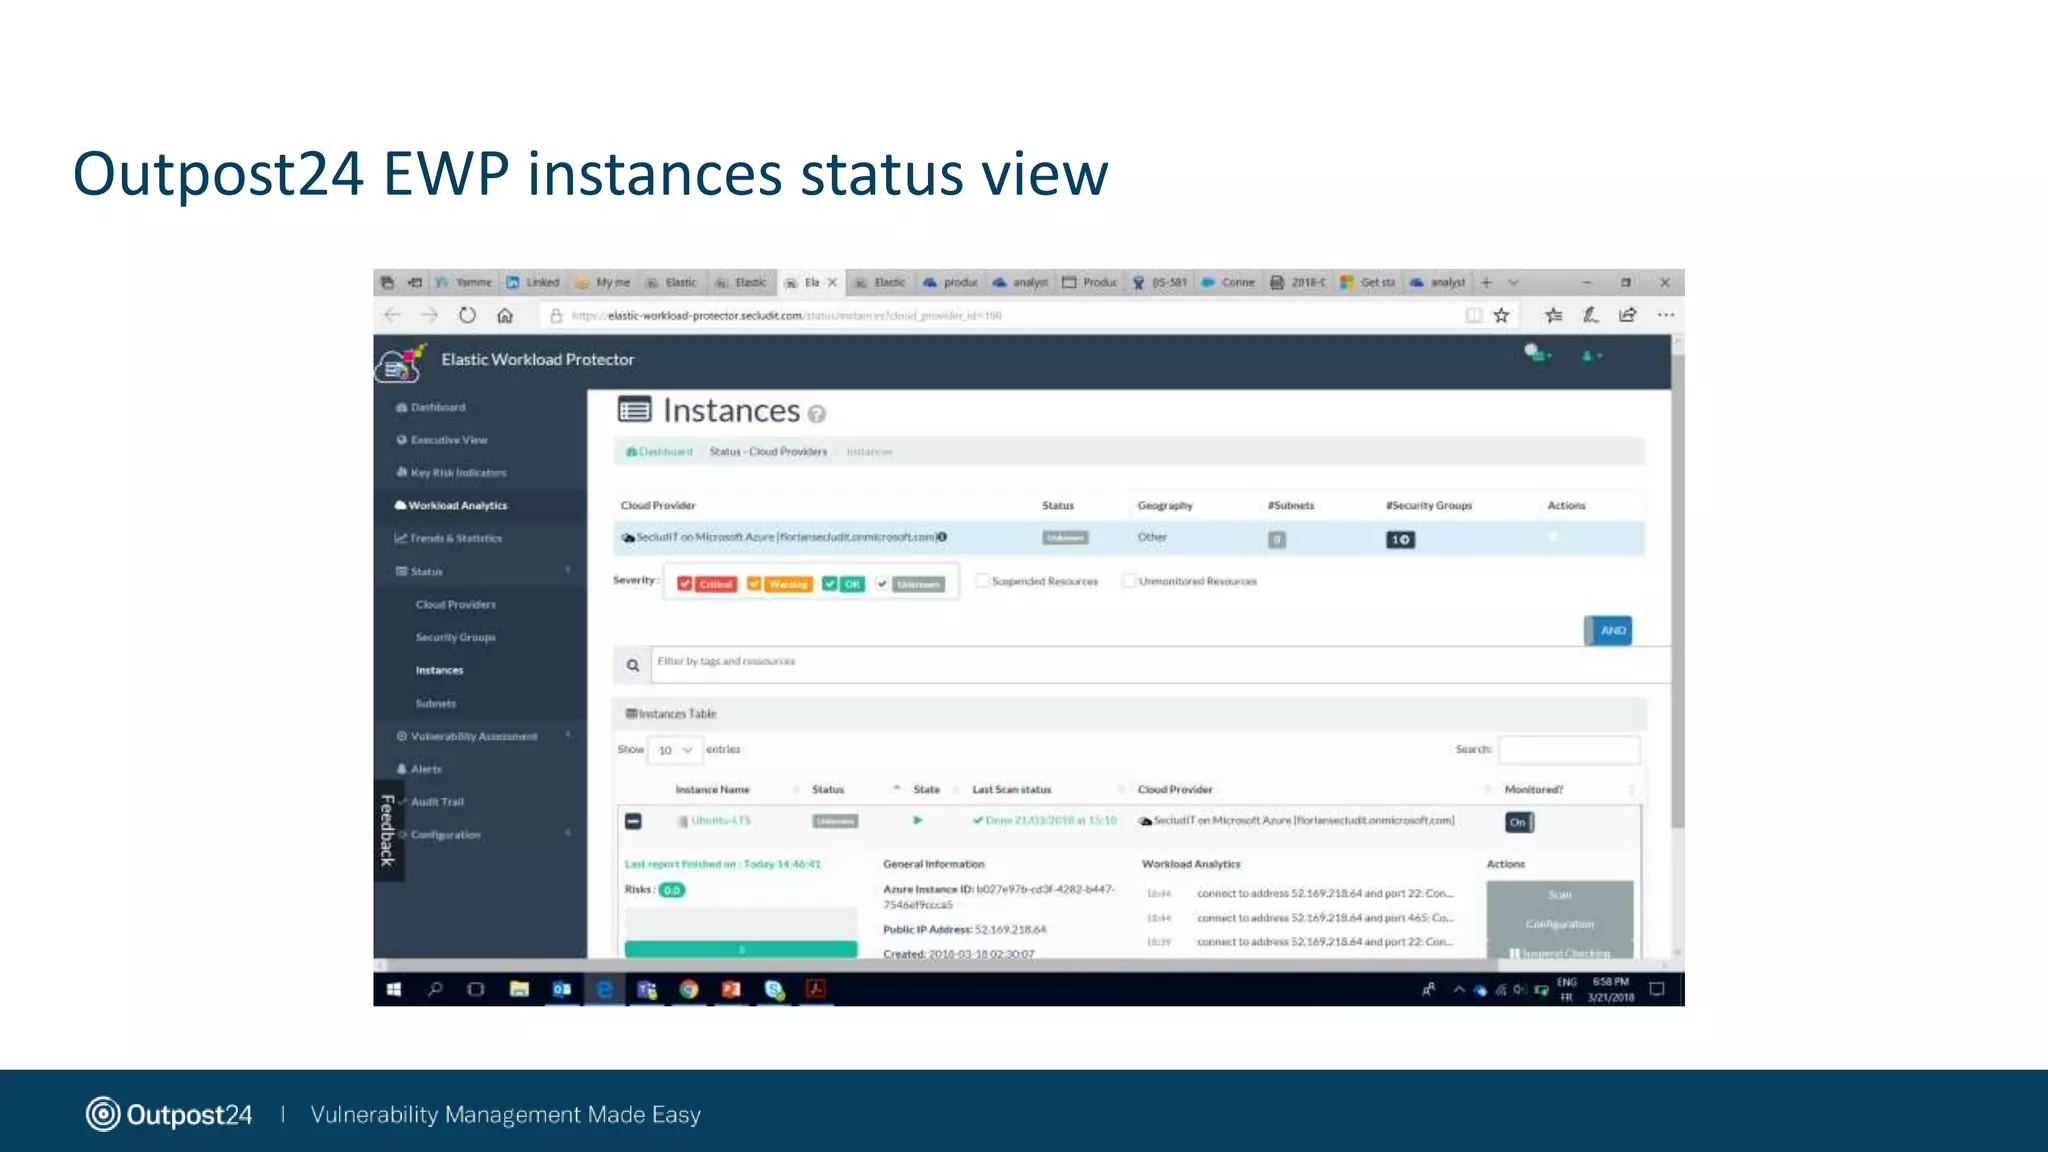Open the favorites hub icon
This screenshot has width=2048, height=1152.
point(1553,315)
